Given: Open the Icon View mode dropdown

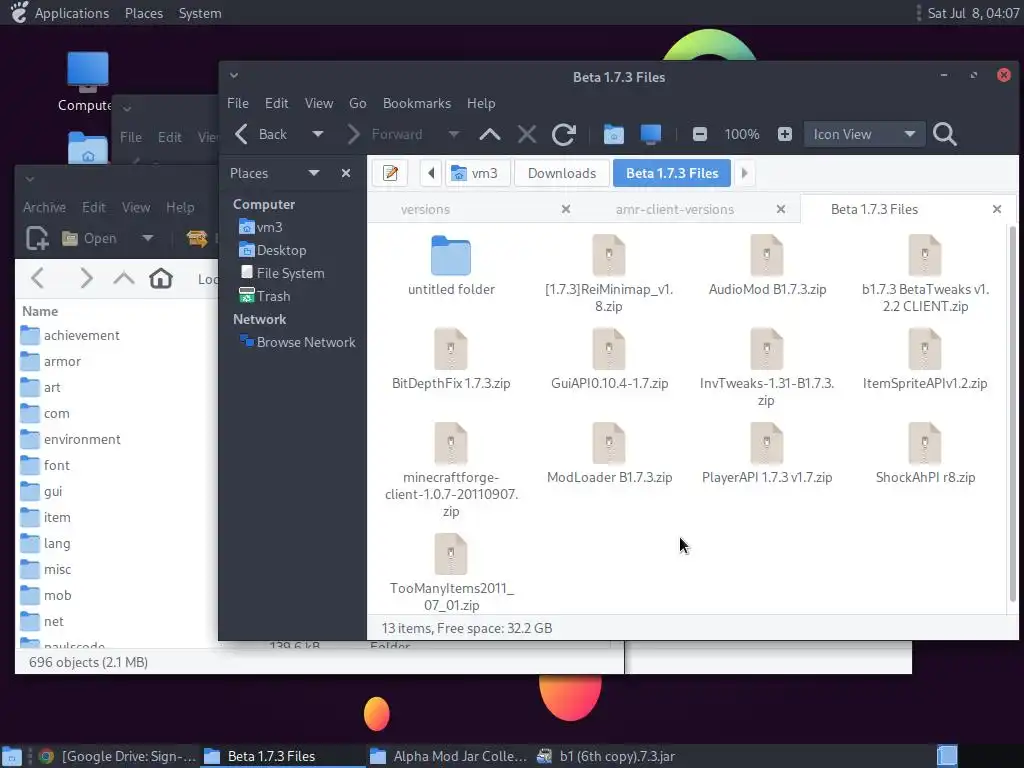Looking at the screenshot, I should coord(864,135).
